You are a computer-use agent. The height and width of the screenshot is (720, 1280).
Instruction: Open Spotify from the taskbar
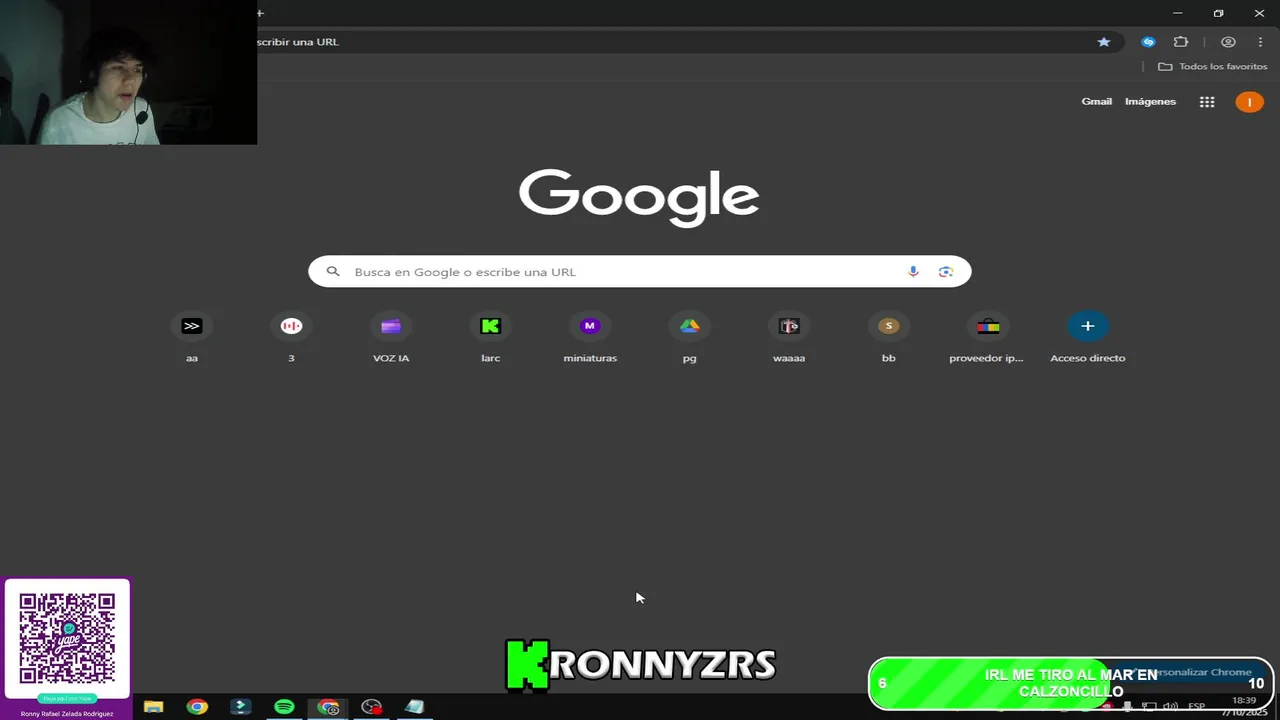coord(284,707)
